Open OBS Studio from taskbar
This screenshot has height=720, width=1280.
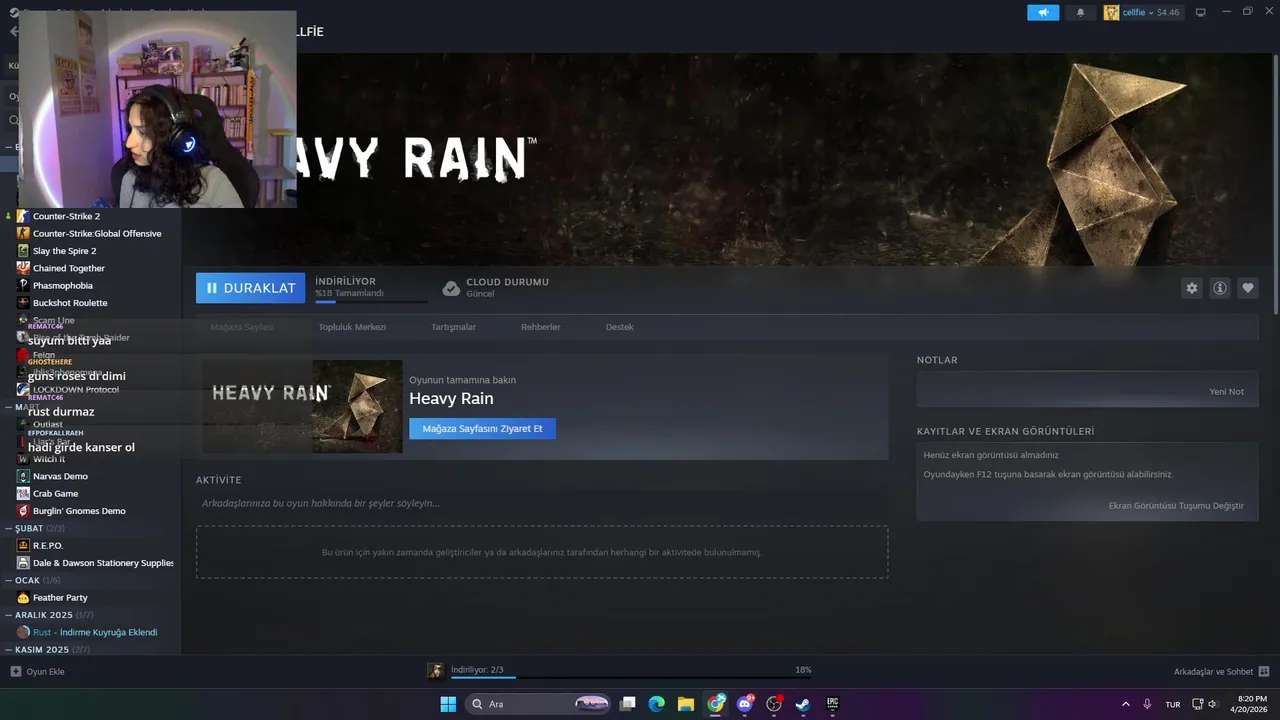(774, 704)
